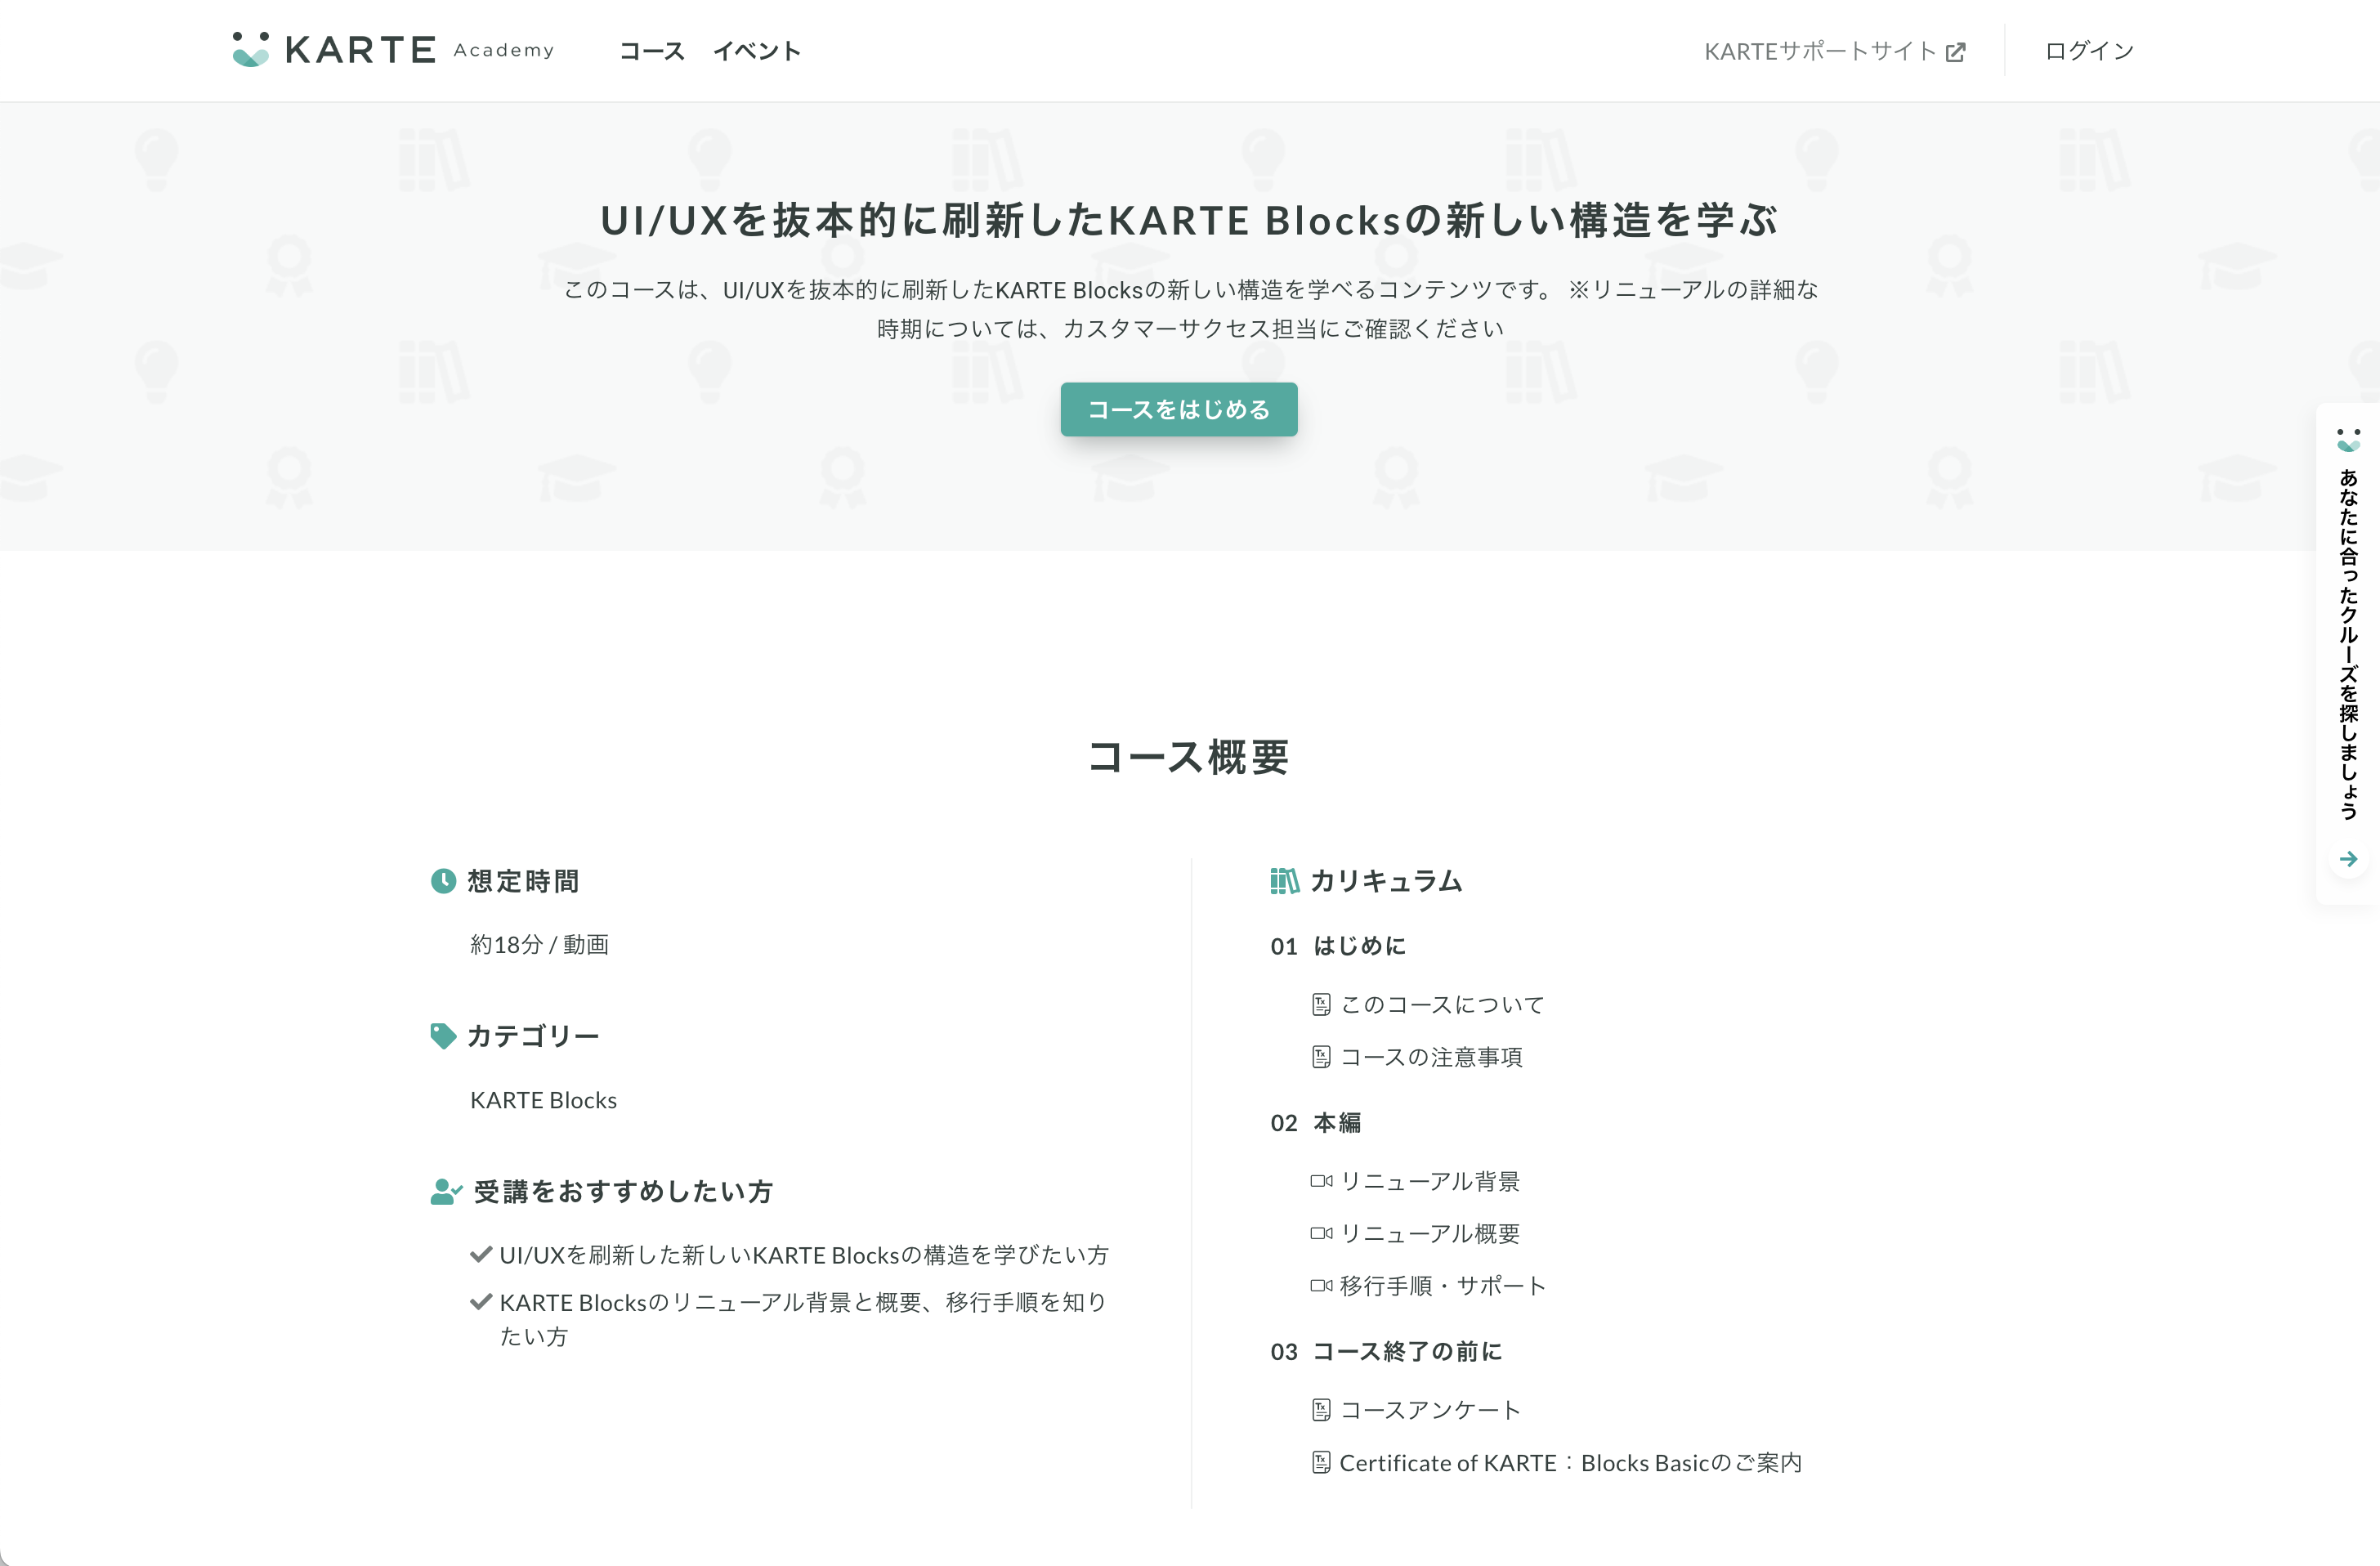Image resolution: width=2380 pixels, height=1566 pixels.
Task: Click the ログイン link
Action: (2089, 51)
